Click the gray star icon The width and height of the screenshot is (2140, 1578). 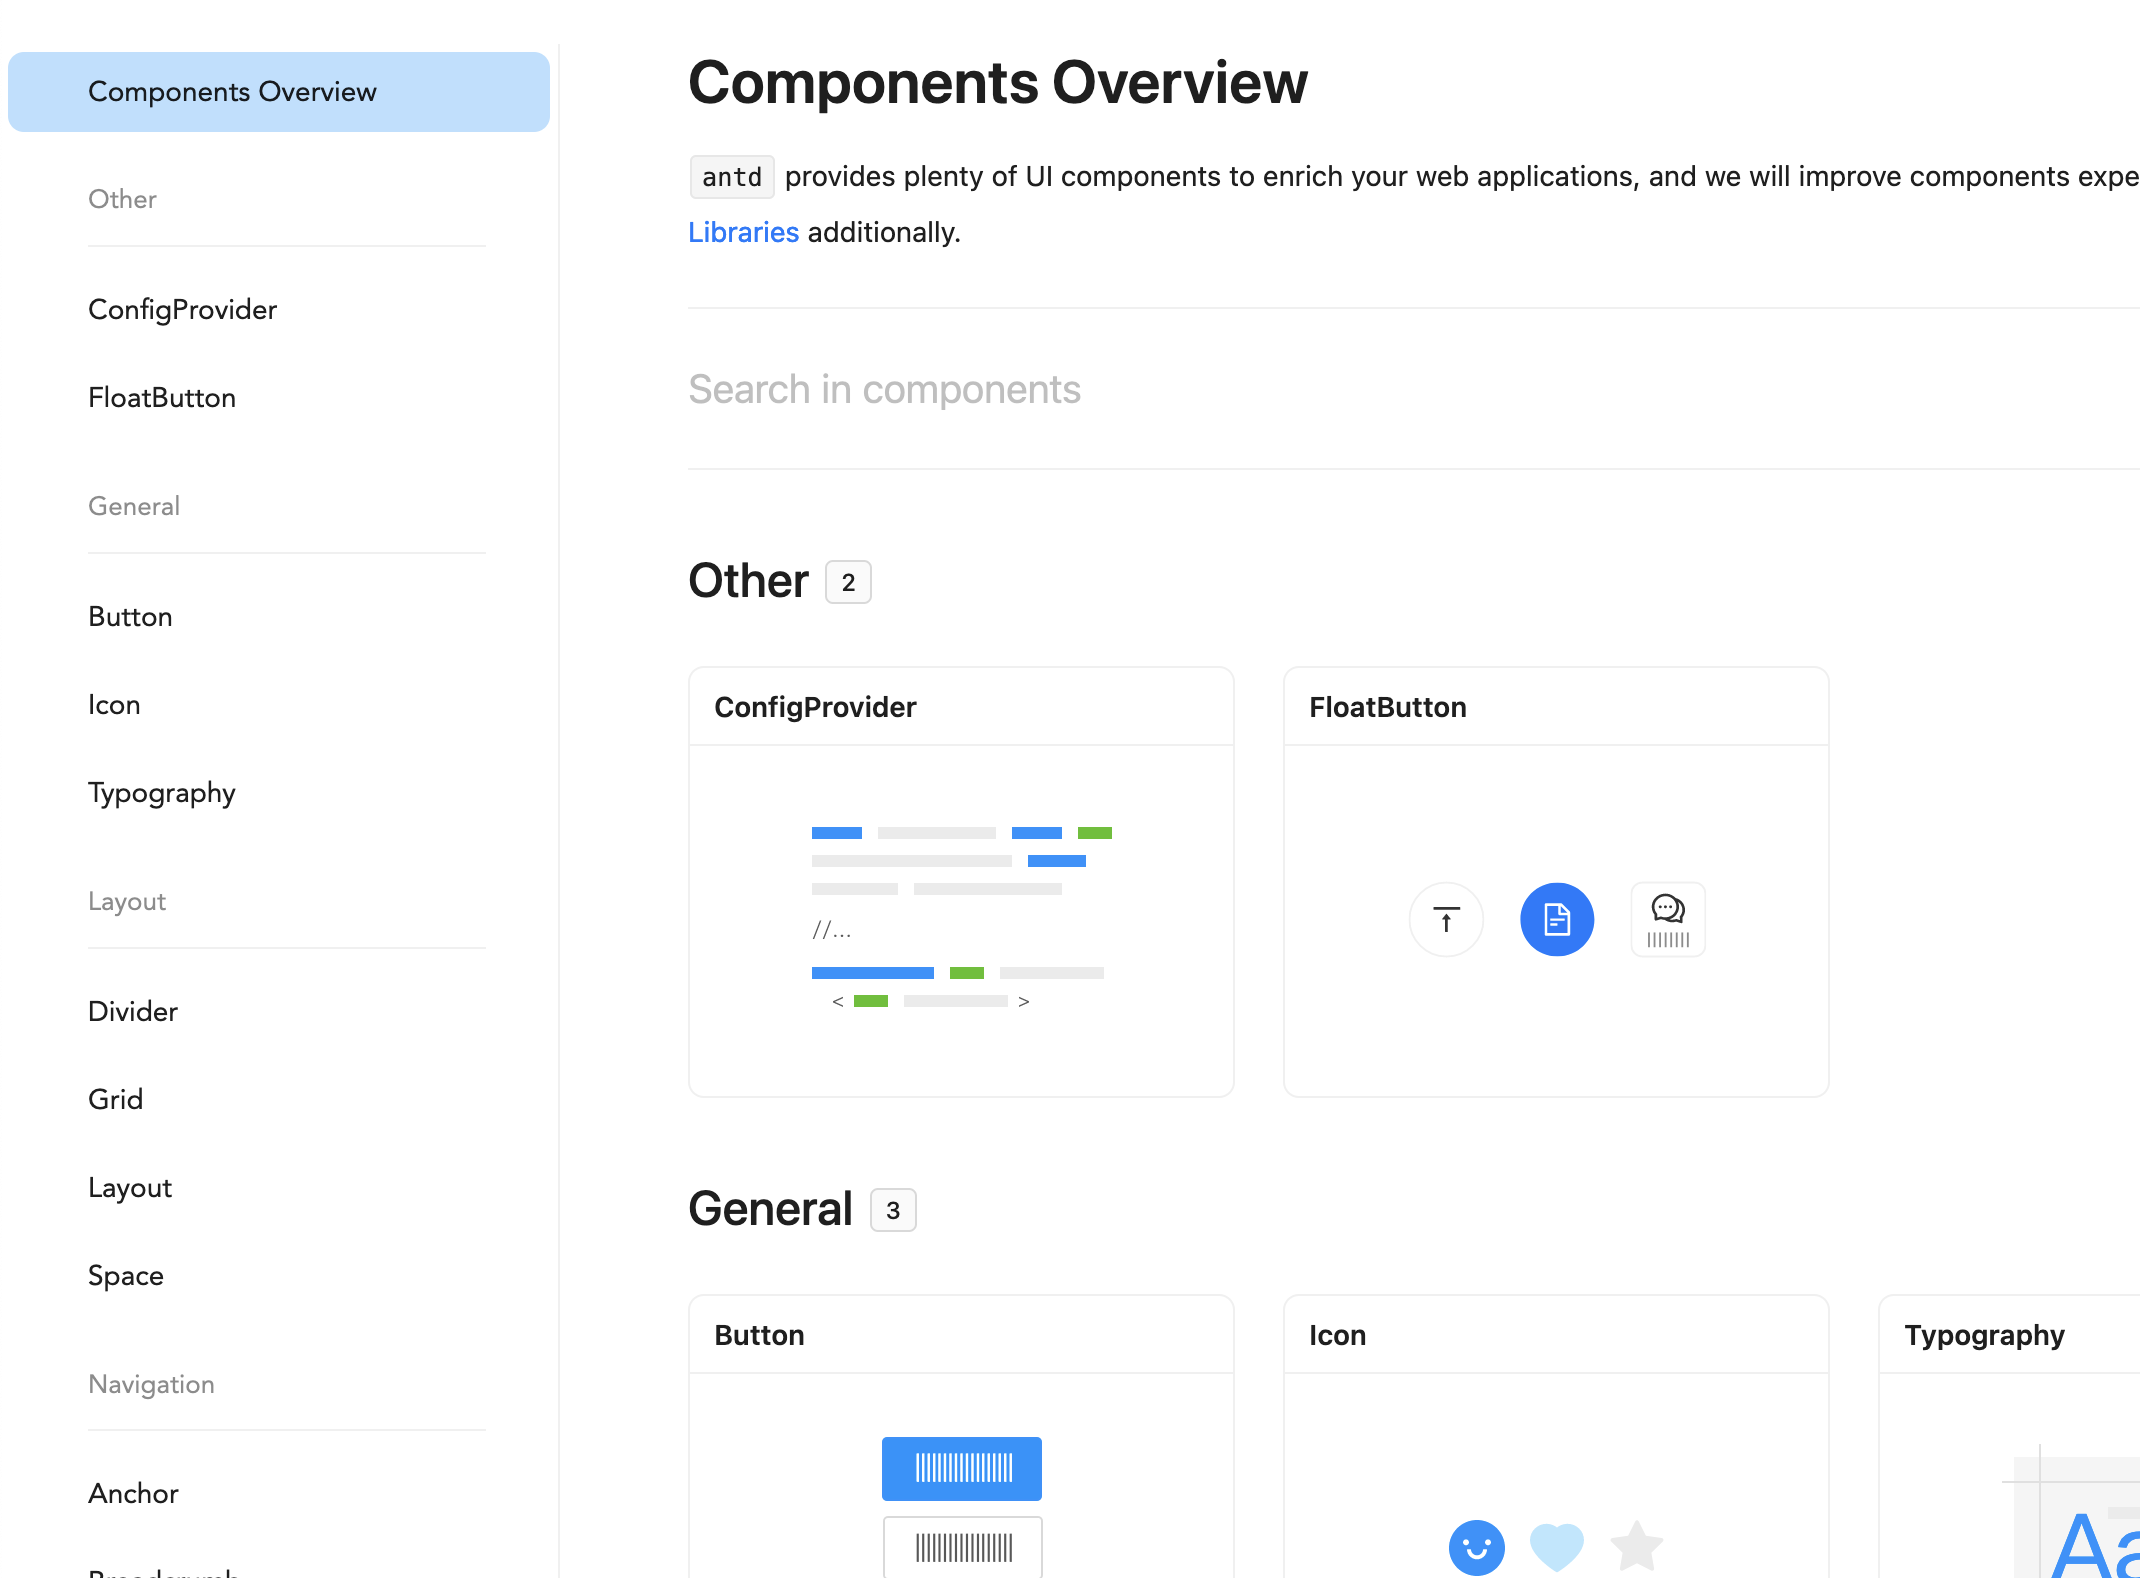pos(1637,1546)
